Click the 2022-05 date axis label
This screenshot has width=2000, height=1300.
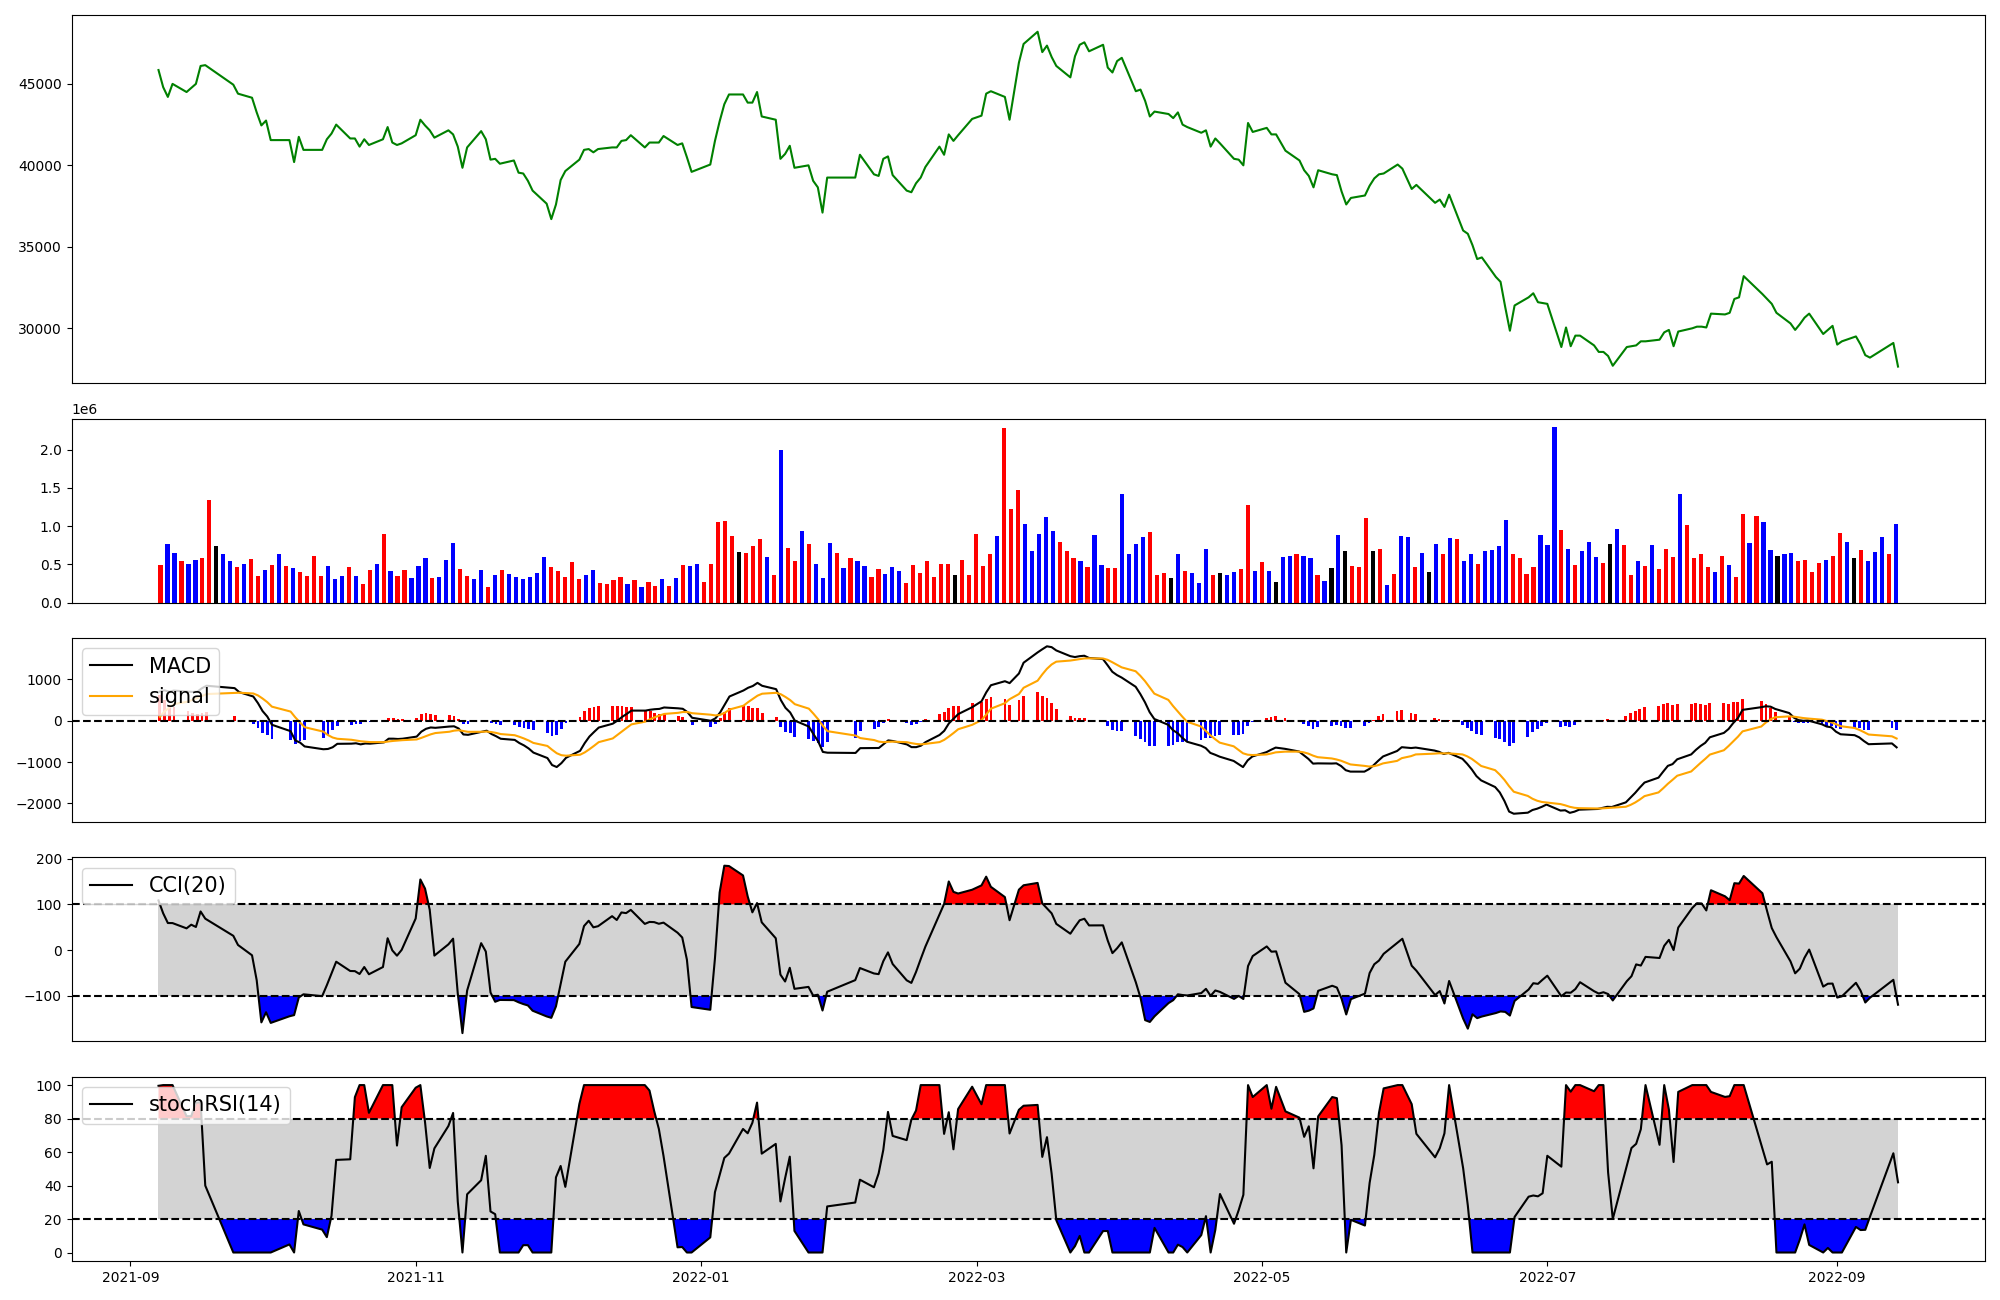tap(1262, 1277)
